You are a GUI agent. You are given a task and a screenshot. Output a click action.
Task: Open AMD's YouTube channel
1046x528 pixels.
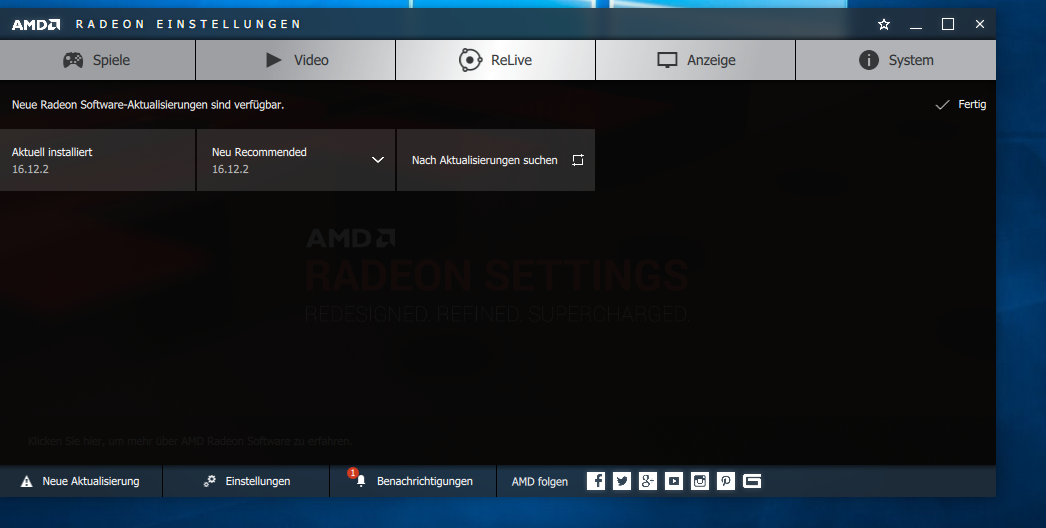[x=674, y=481]
